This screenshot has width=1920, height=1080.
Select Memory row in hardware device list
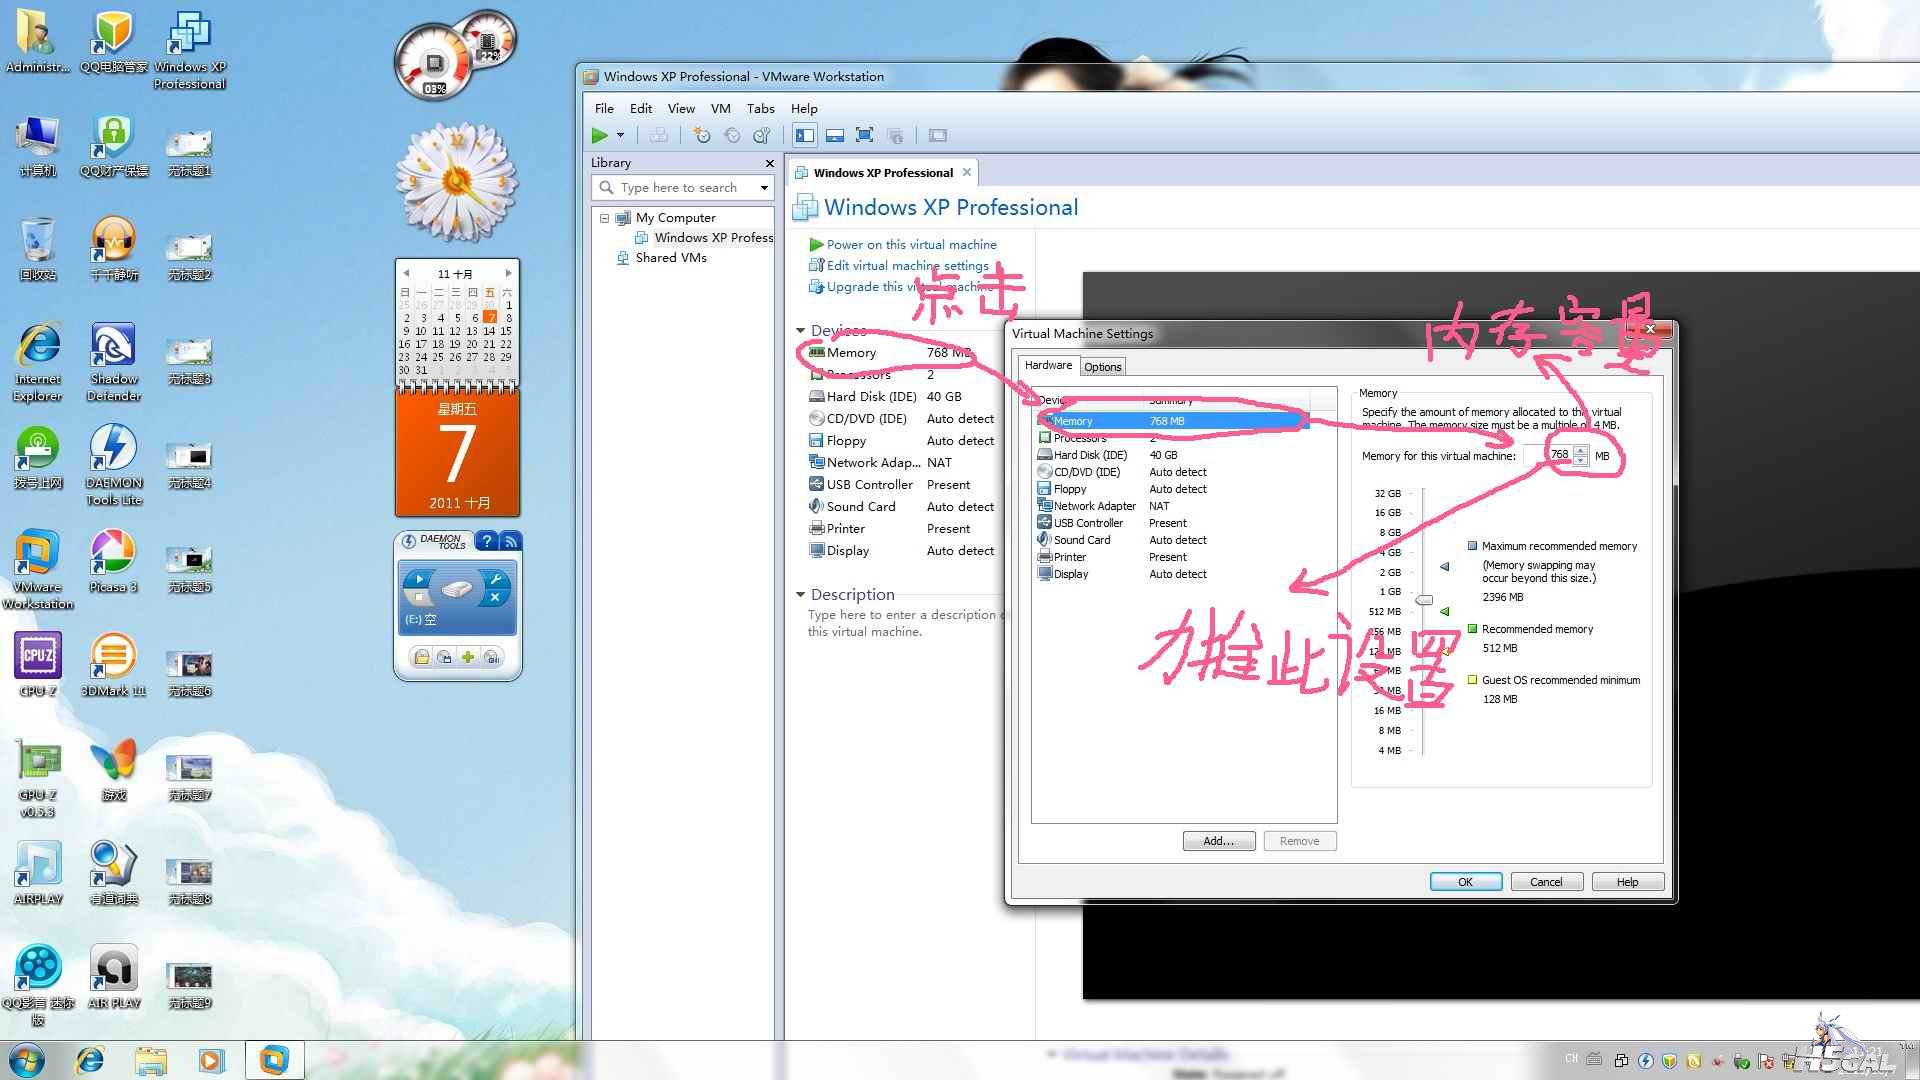(1172, 421)
